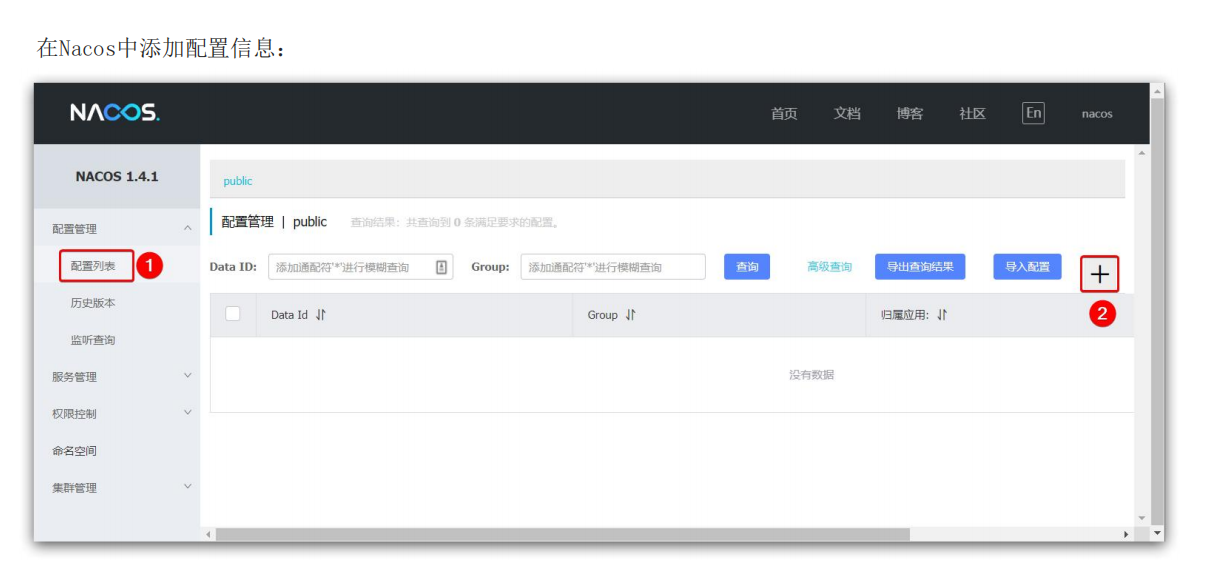Sort by 归属应用 column arrows
The width and height of the screenshot is (1223, 564).
pos(942,315)
